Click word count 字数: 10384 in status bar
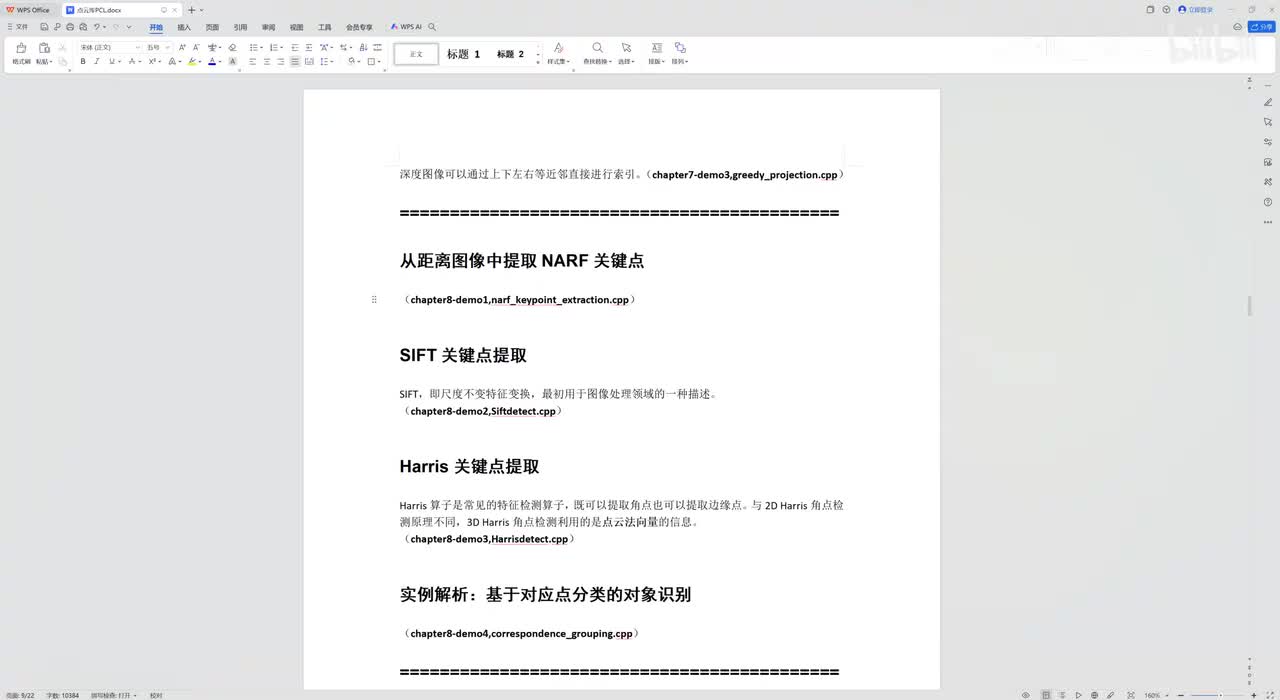 tap(63, 695)
